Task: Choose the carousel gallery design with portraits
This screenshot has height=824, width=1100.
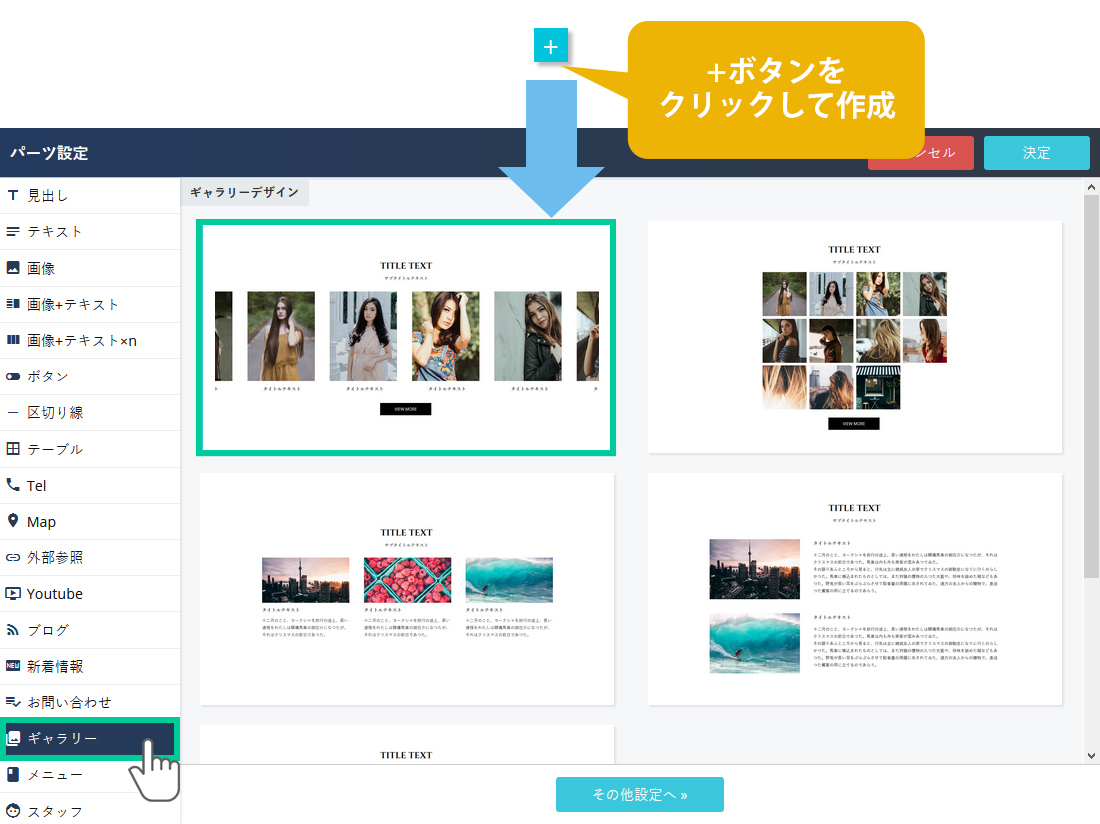Action: 406,339
